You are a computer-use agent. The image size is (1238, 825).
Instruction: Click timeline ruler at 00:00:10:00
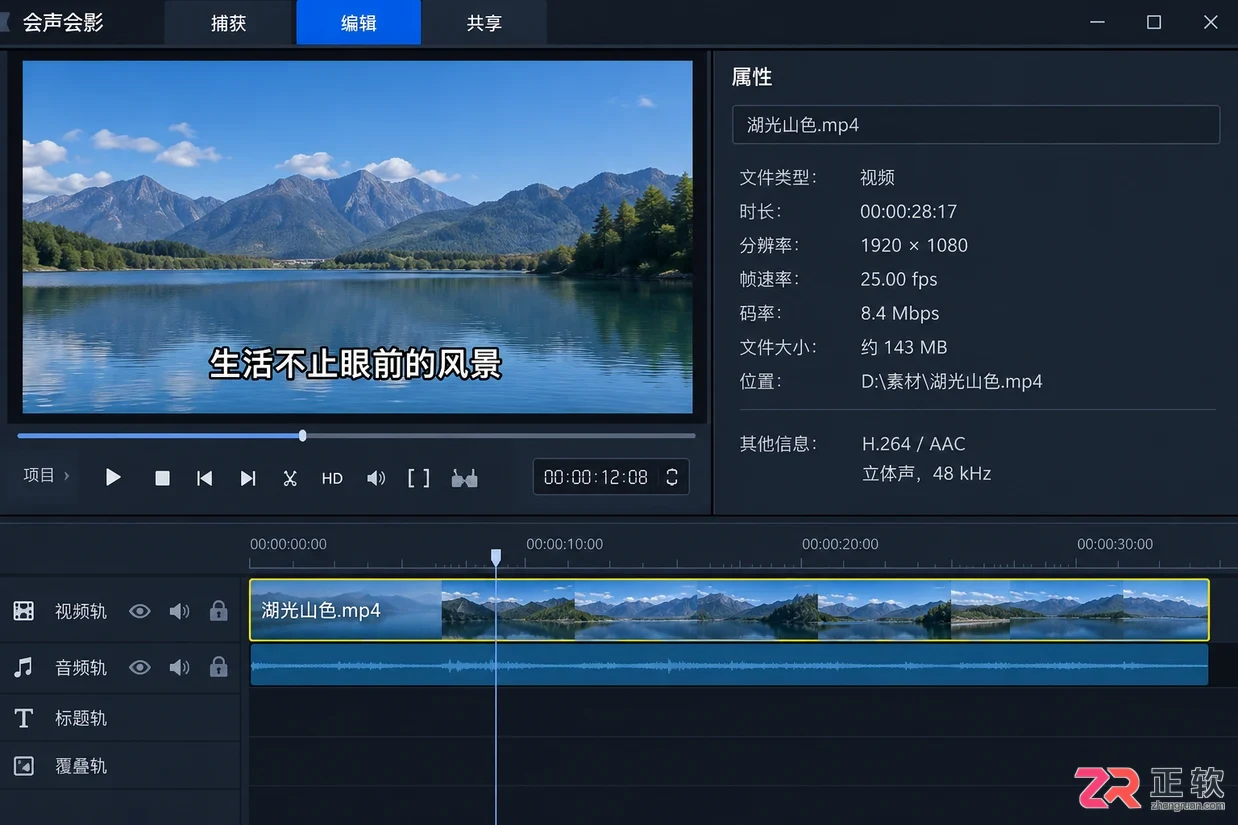click(565, 544)
